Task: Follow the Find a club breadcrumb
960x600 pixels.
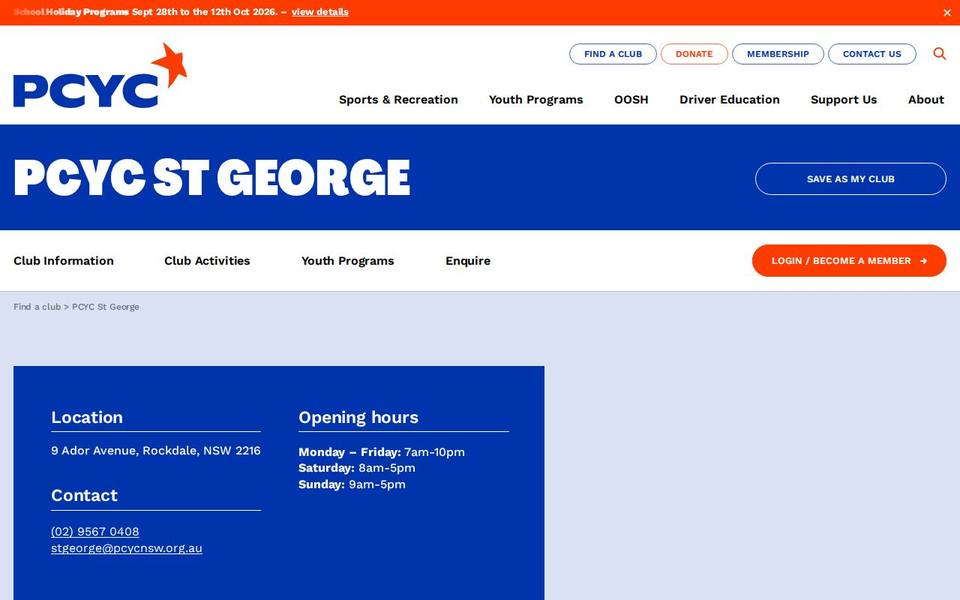Action: [x=37, y=307]
